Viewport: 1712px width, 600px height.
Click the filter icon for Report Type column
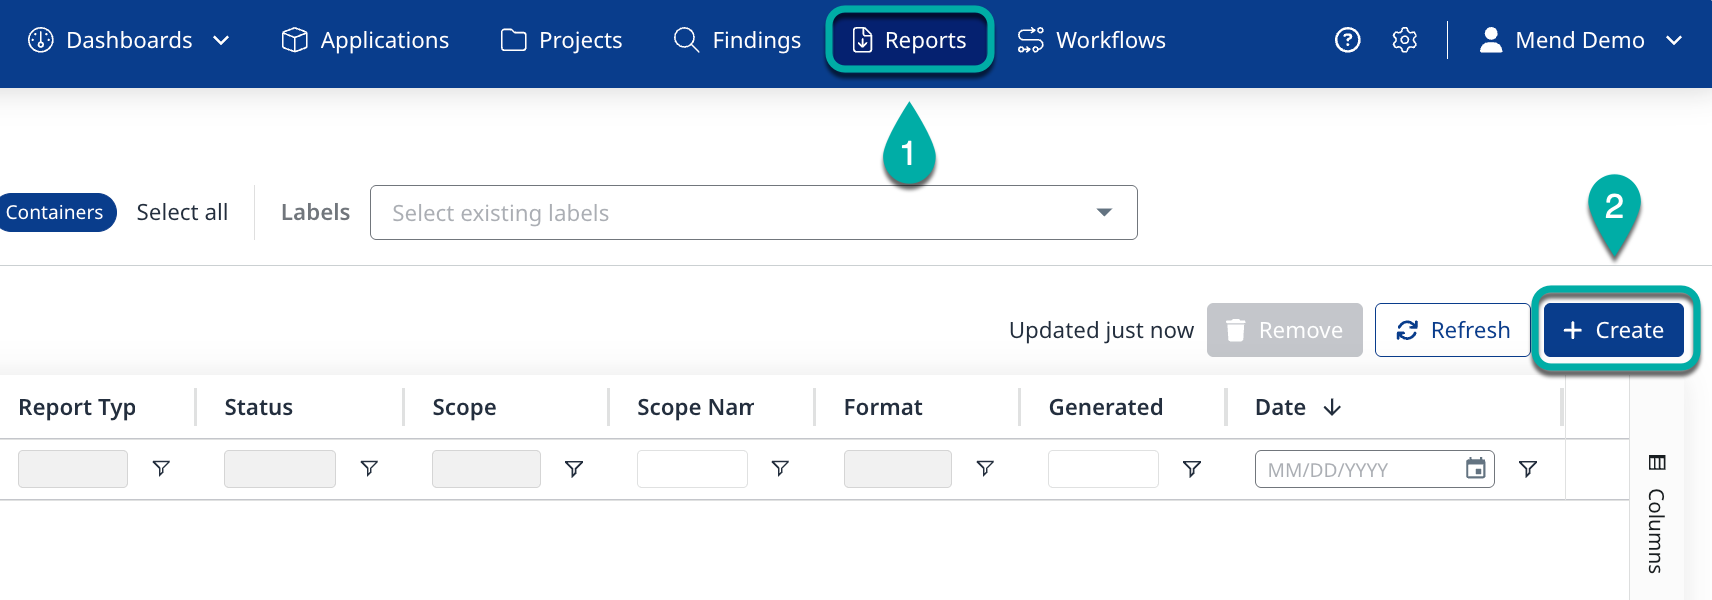161,468
